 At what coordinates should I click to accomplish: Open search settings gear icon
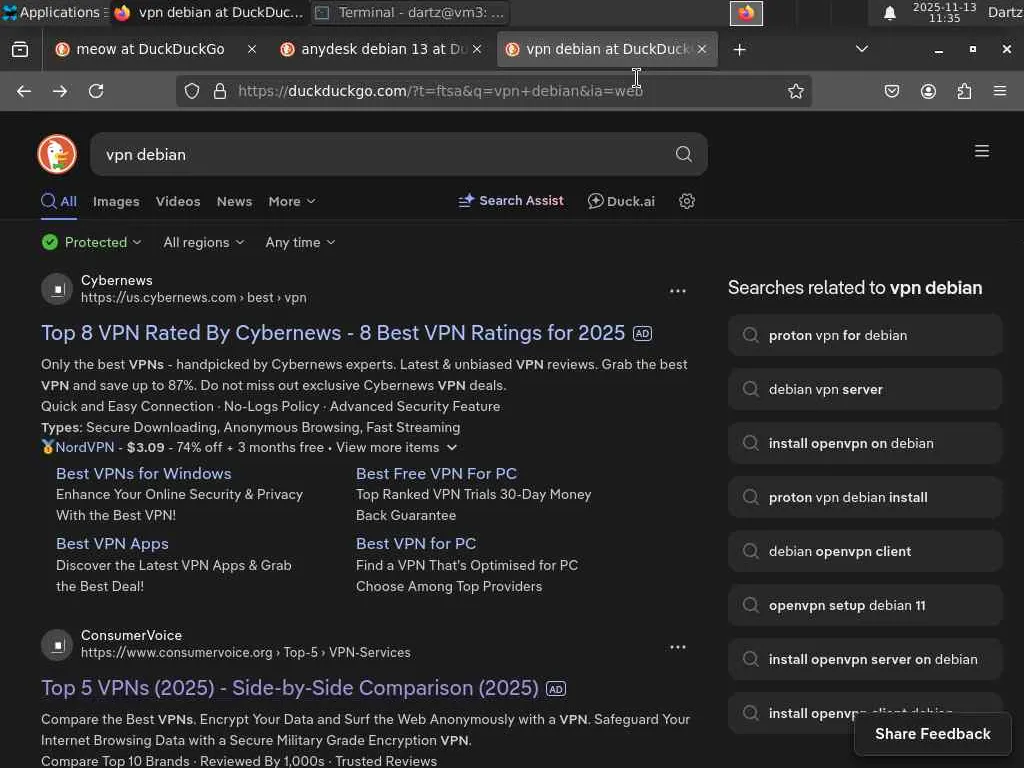(x=686, y=201)
